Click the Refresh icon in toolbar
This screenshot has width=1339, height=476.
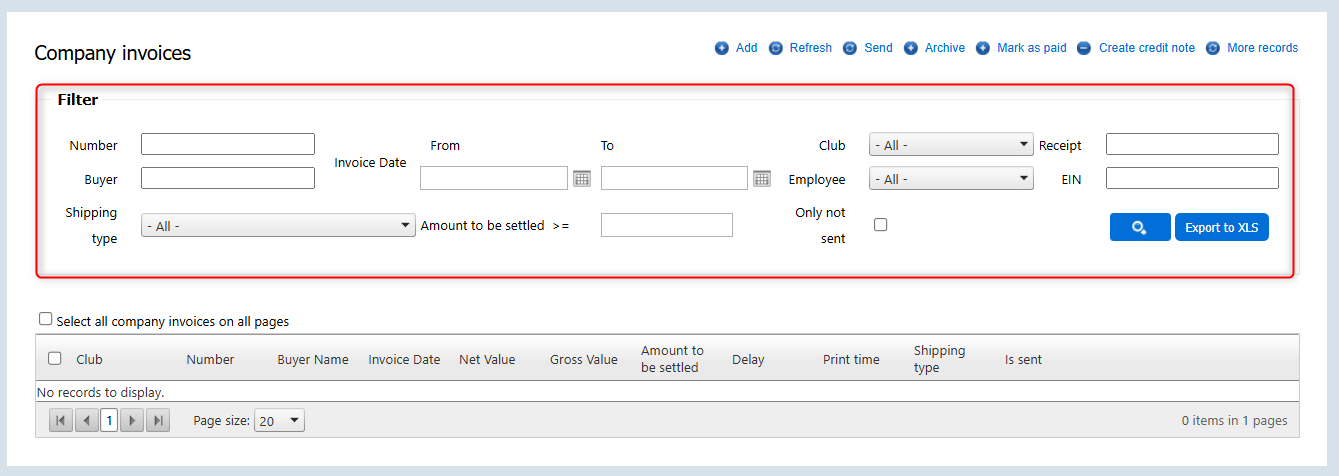(776, 48)
